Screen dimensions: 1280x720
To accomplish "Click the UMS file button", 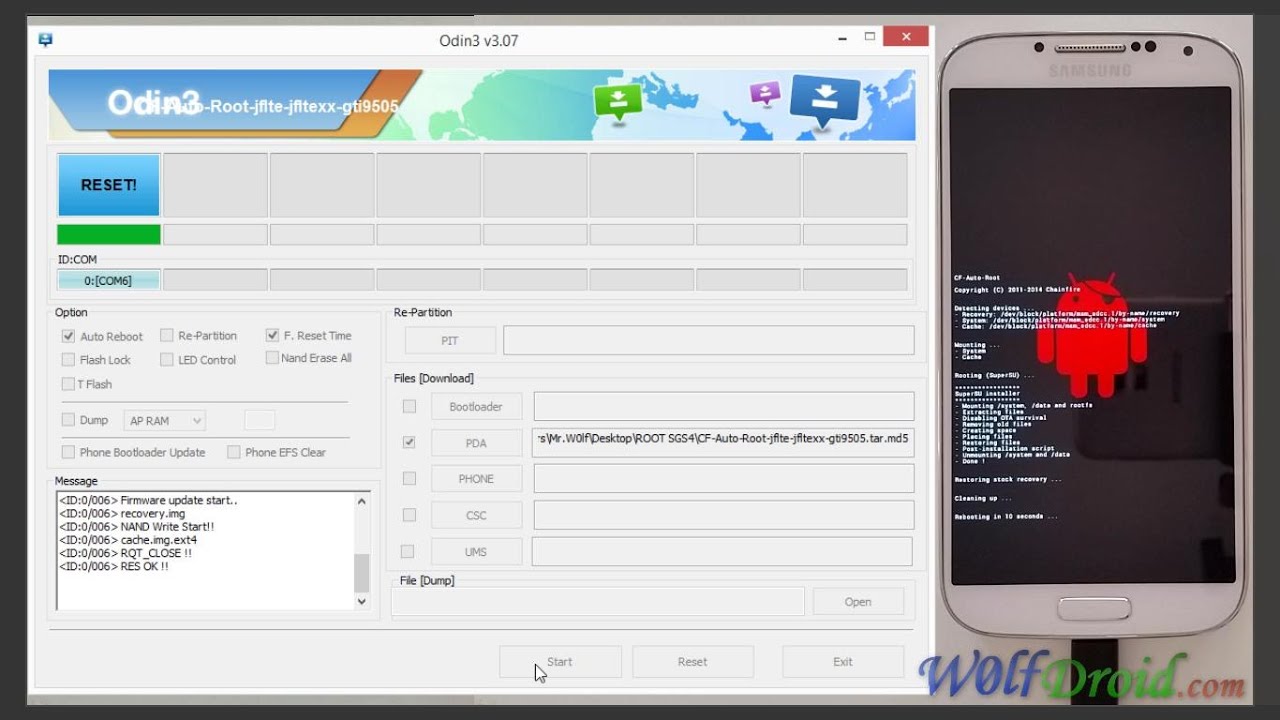I will 476,551.
